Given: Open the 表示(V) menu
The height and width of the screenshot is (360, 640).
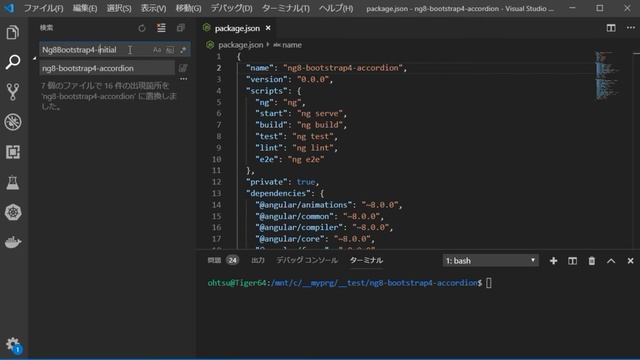Looking at the screenshot, I should (x=153, y=8).
